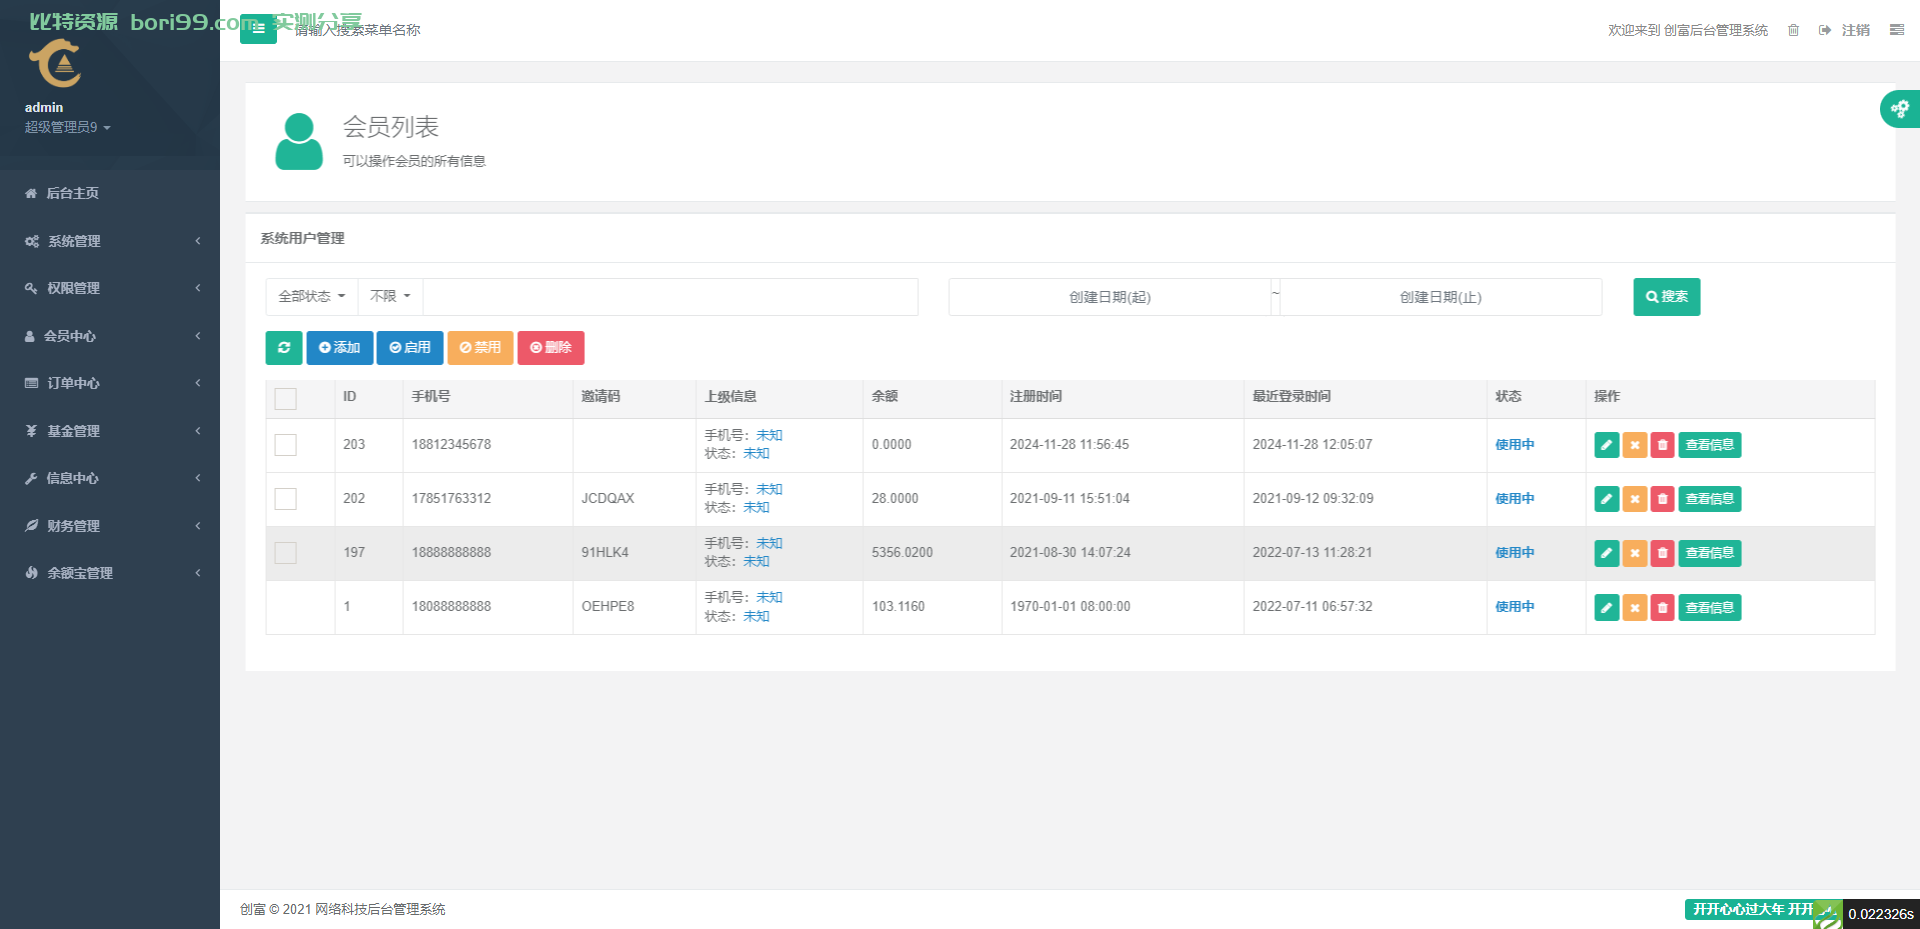The height and width of the screenshot is (929, 1920).
Task: Click the blue 添加 button
Action: [340, 348]
